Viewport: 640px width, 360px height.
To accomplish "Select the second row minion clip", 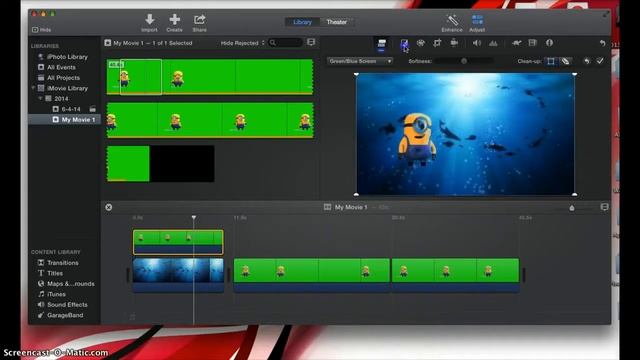I will point(210,120).
